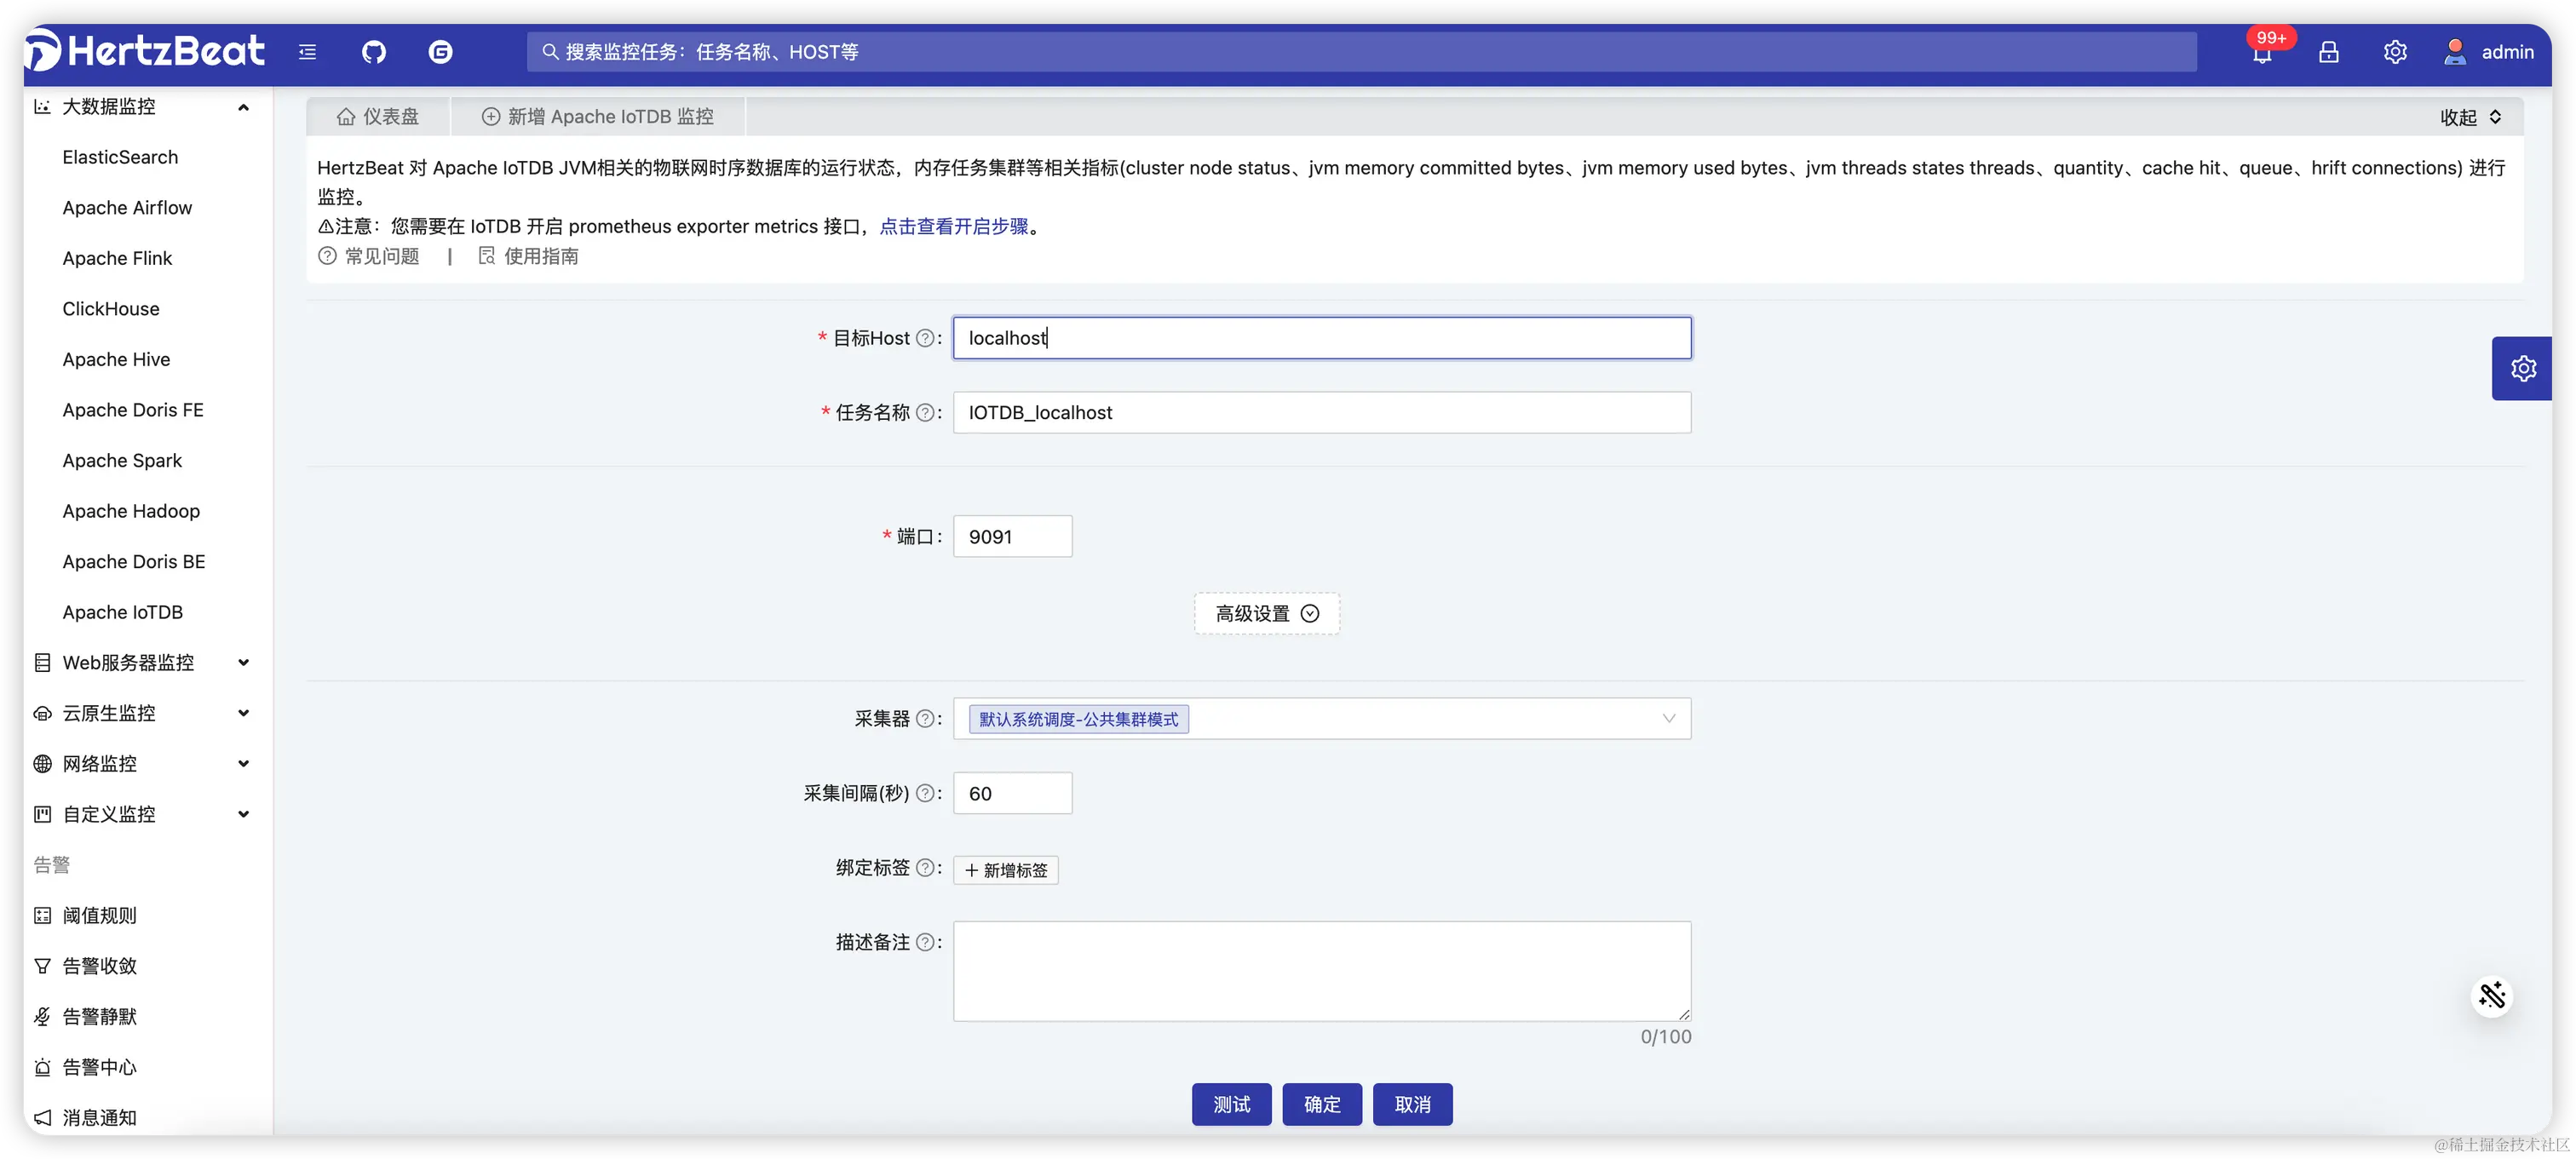This screenshot has height=1159, width=2576.
Task: Expand the Web服务器监控 menu group
Action: [243, 662]
